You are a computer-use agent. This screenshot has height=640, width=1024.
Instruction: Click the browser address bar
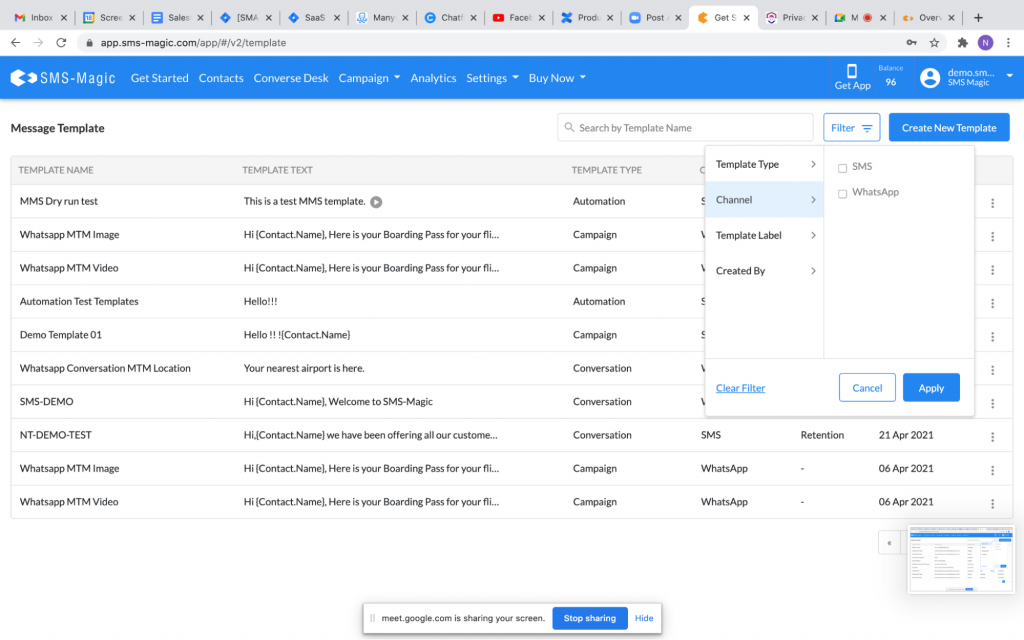point(490,42)
